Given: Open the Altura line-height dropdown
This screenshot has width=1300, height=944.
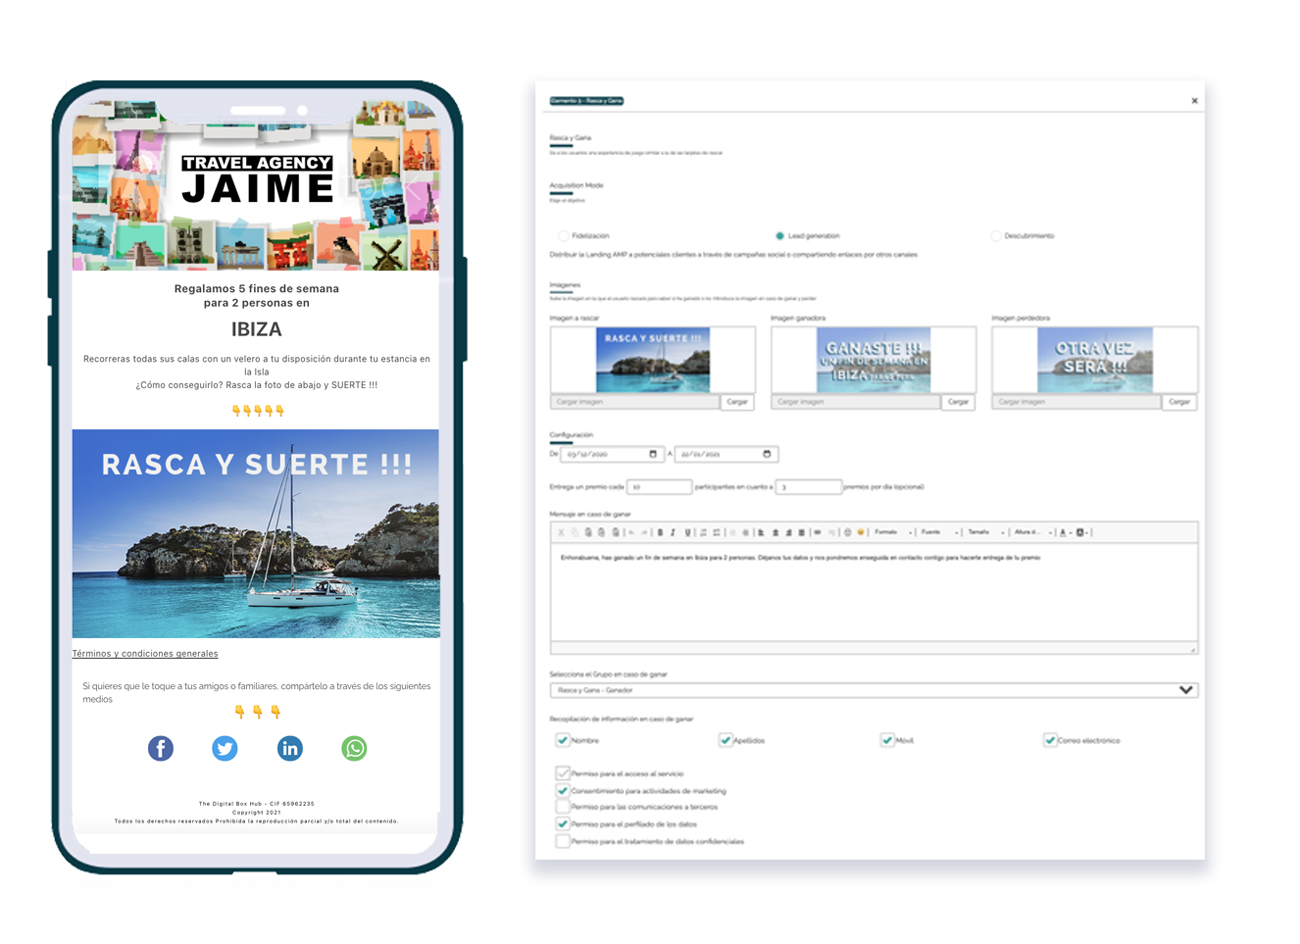Looking at the screenshot, I should point(1032,532).
